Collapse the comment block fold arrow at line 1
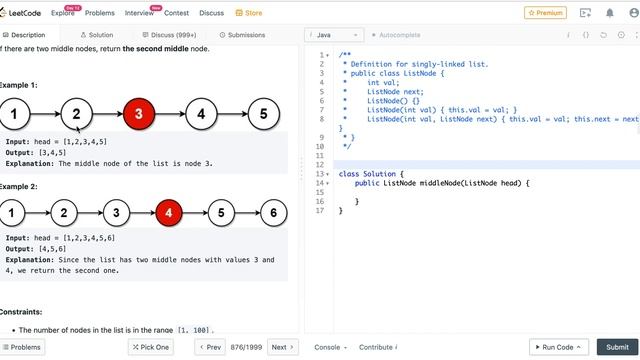 pos(327,55)
